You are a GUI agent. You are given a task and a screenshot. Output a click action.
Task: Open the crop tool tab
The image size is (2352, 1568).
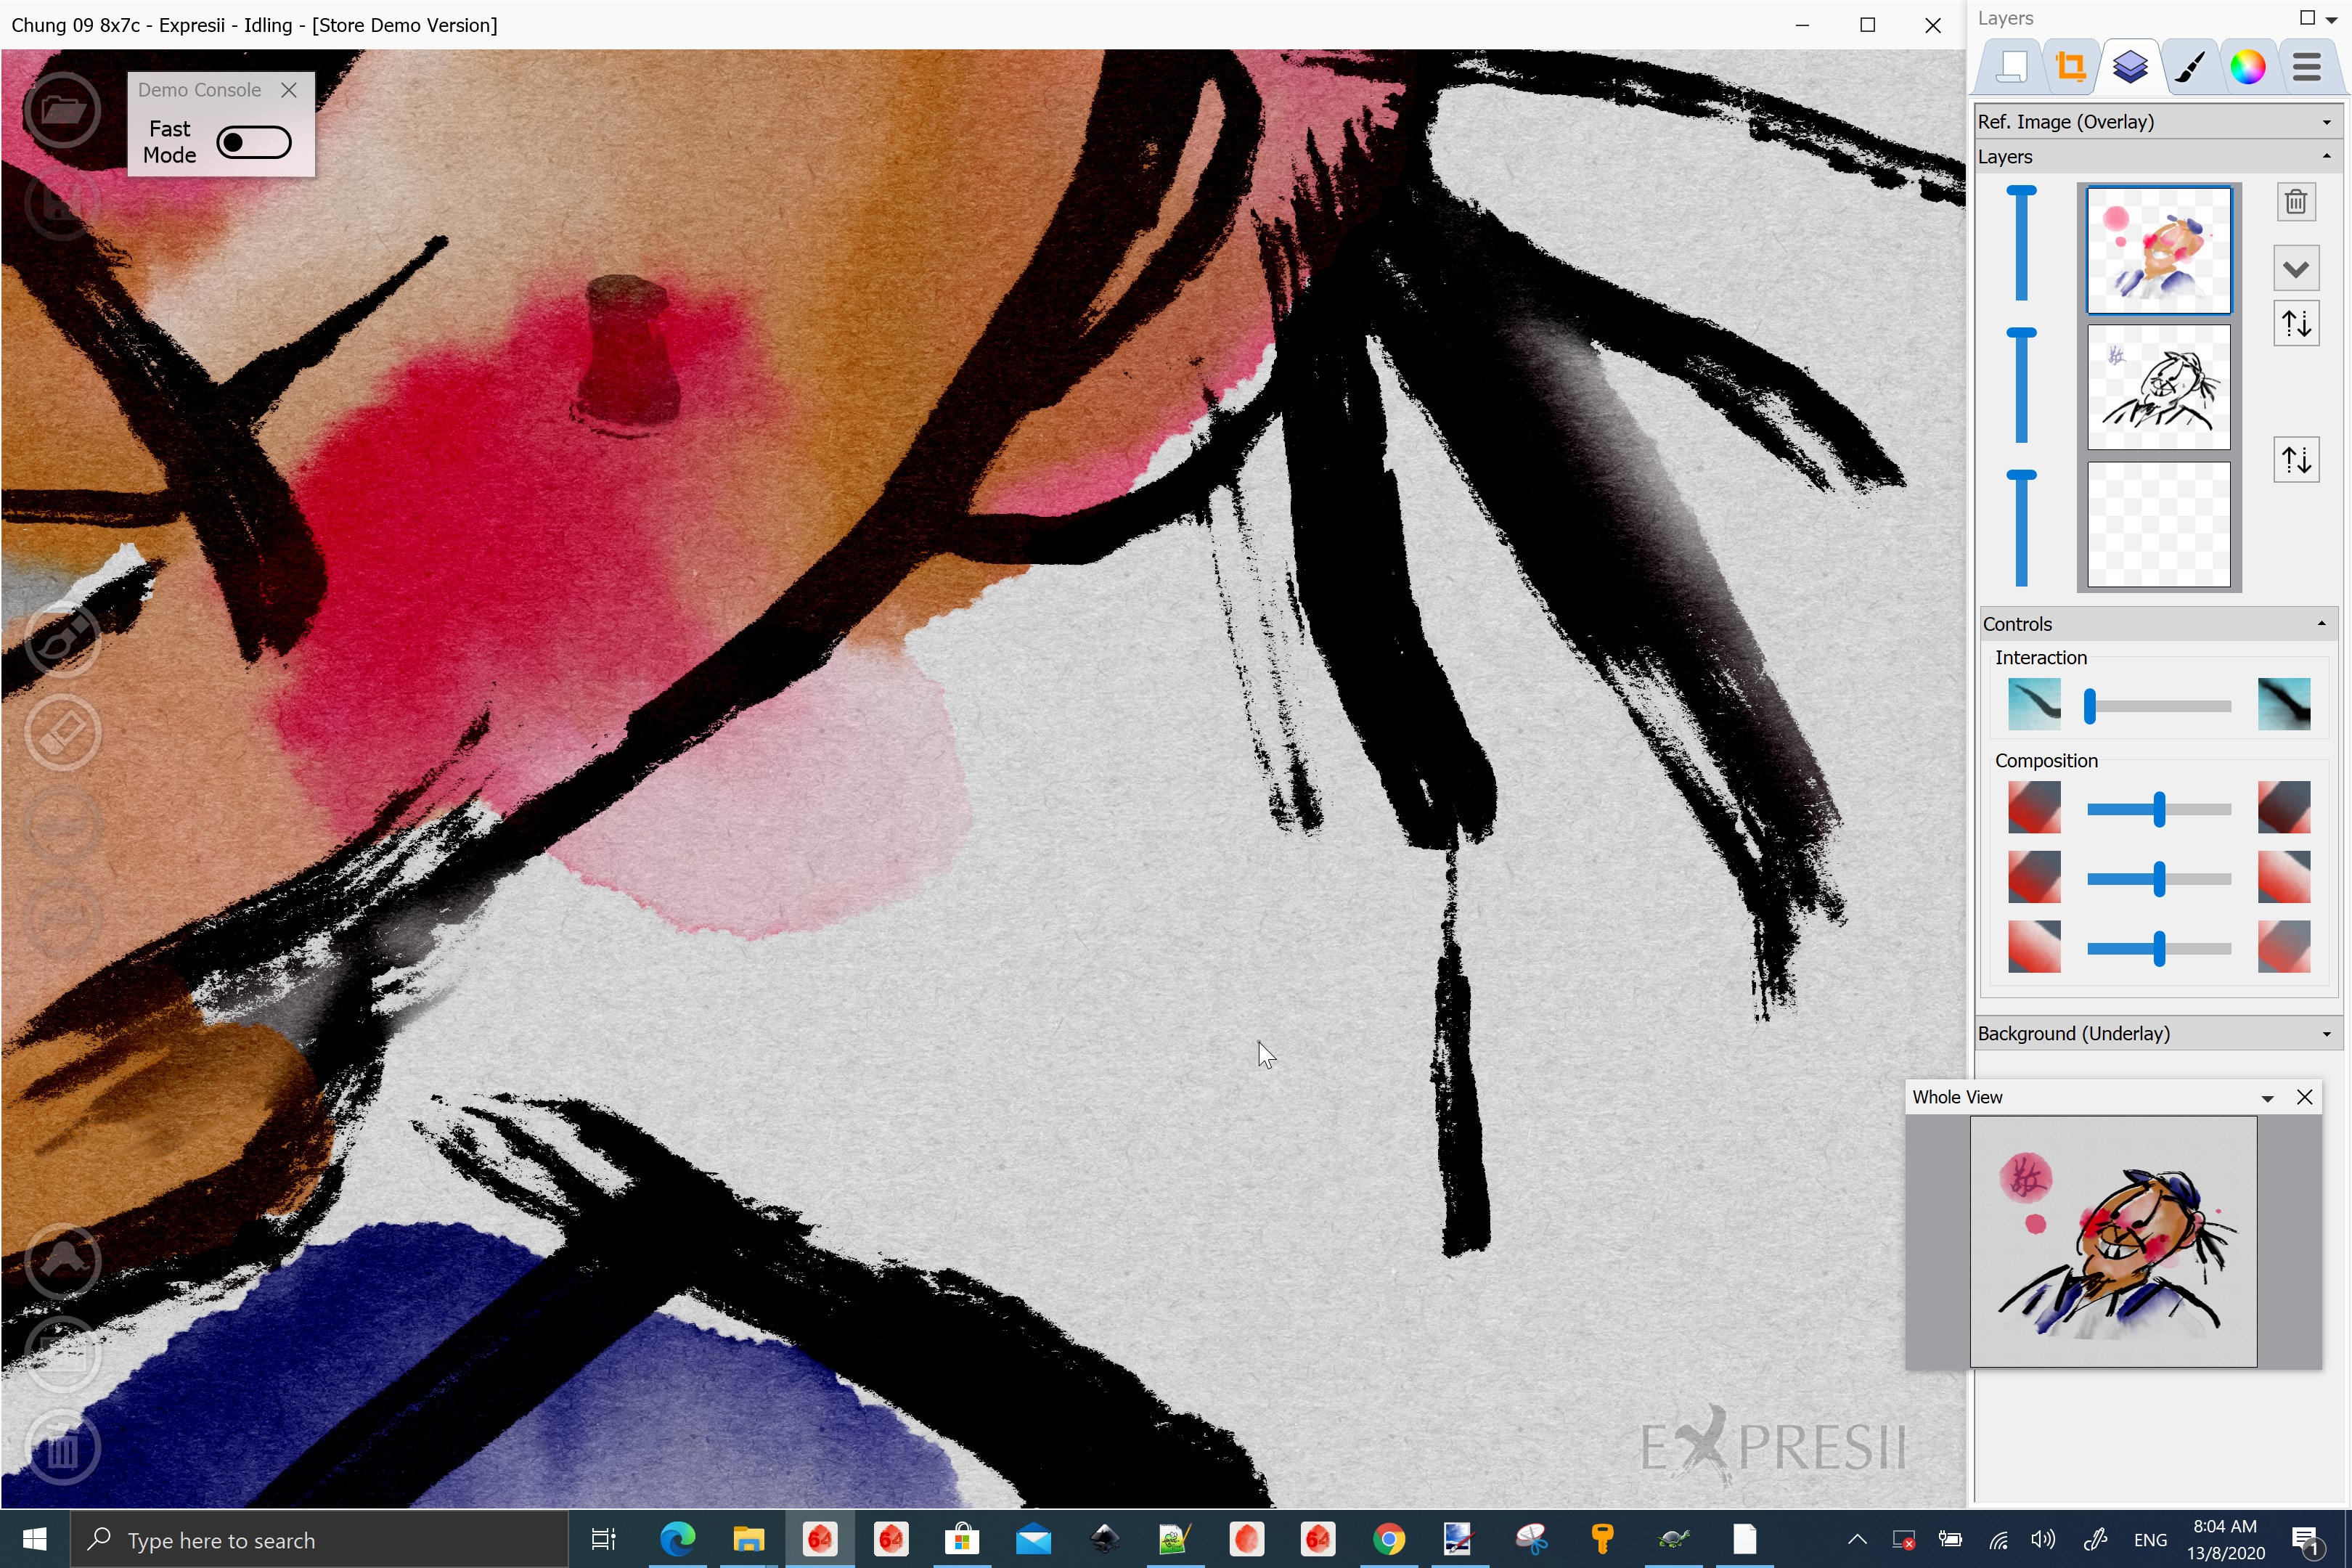pyautogui.click(x=2070, y=68)
